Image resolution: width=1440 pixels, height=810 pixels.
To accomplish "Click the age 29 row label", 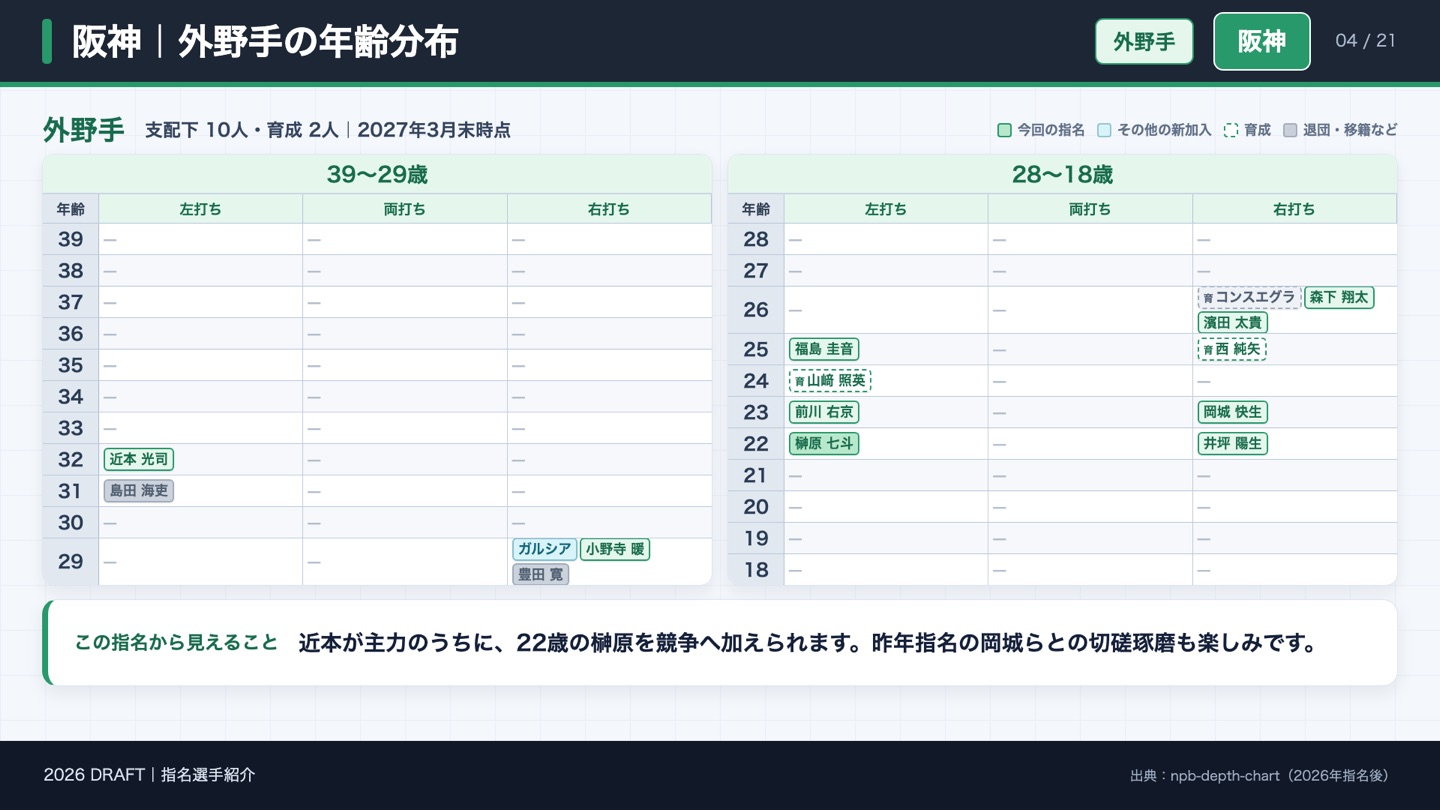I will click(71, 562).
